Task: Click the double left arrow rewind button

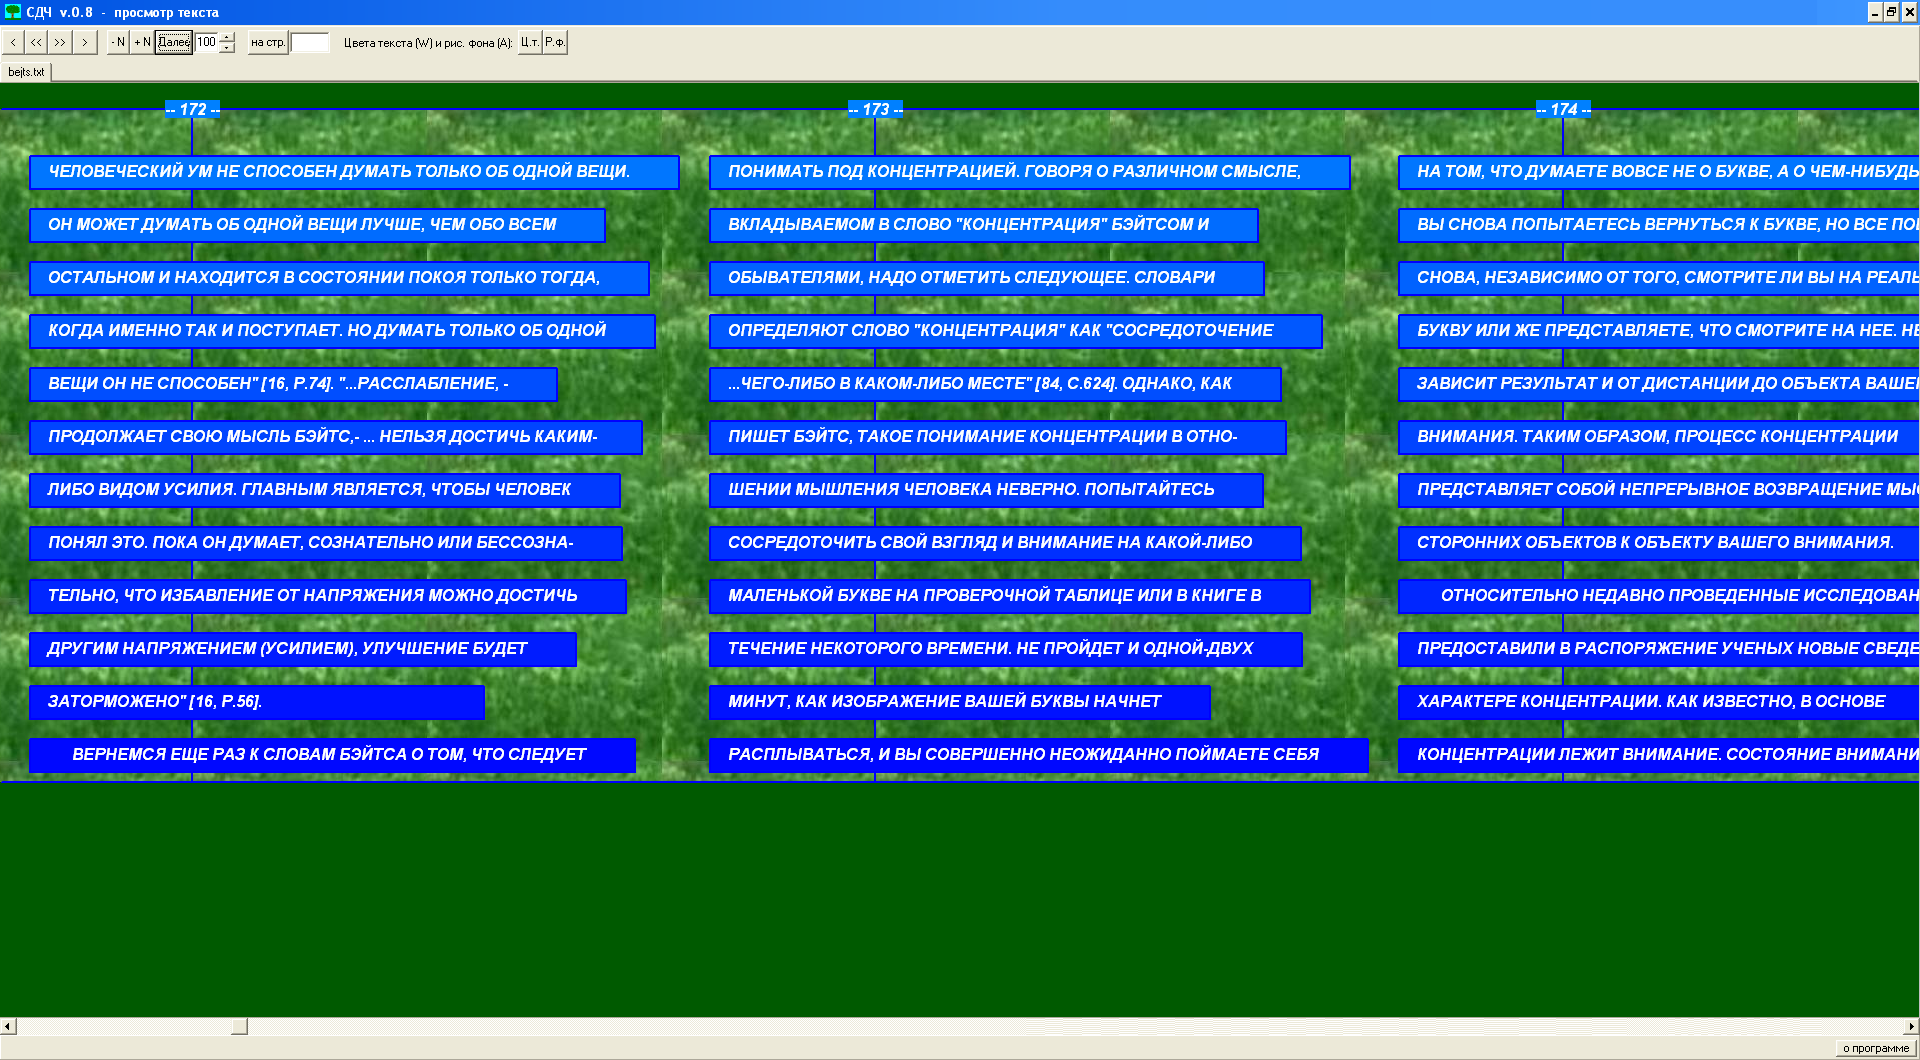Action: [x=37, y=42]
